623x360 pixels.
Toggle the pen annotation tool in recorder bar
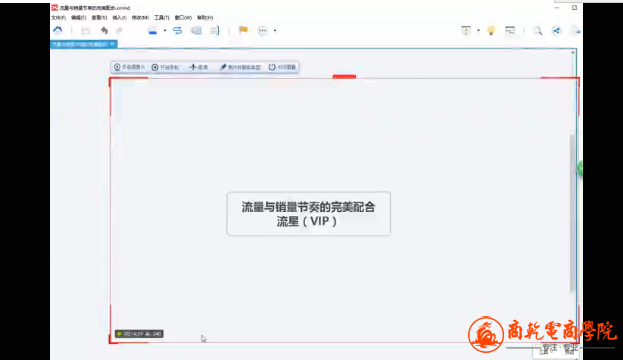point(240,67)
